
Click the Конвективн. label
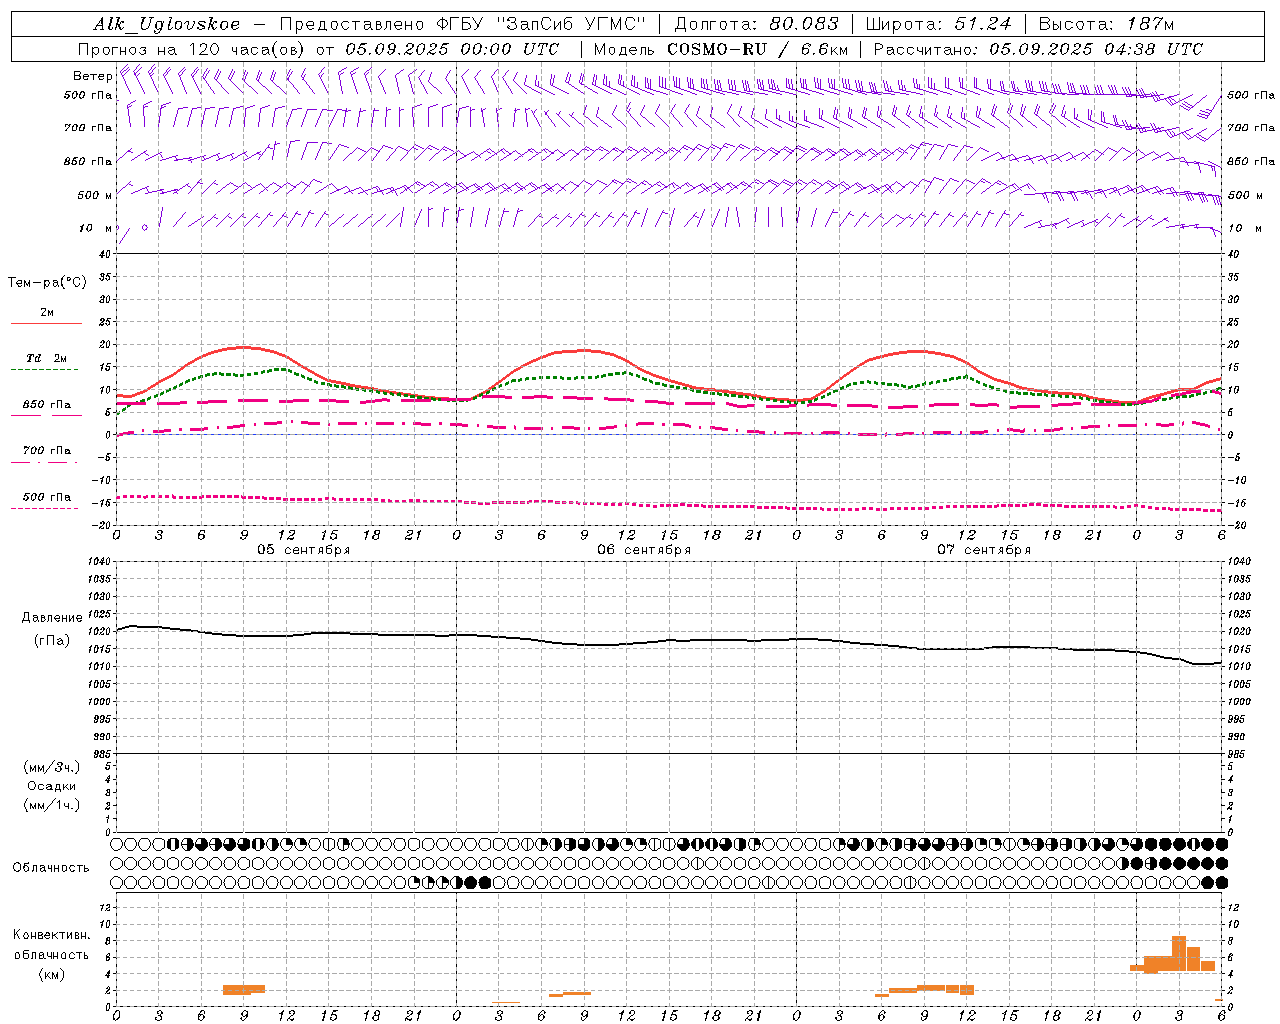(x=52, y=935)
